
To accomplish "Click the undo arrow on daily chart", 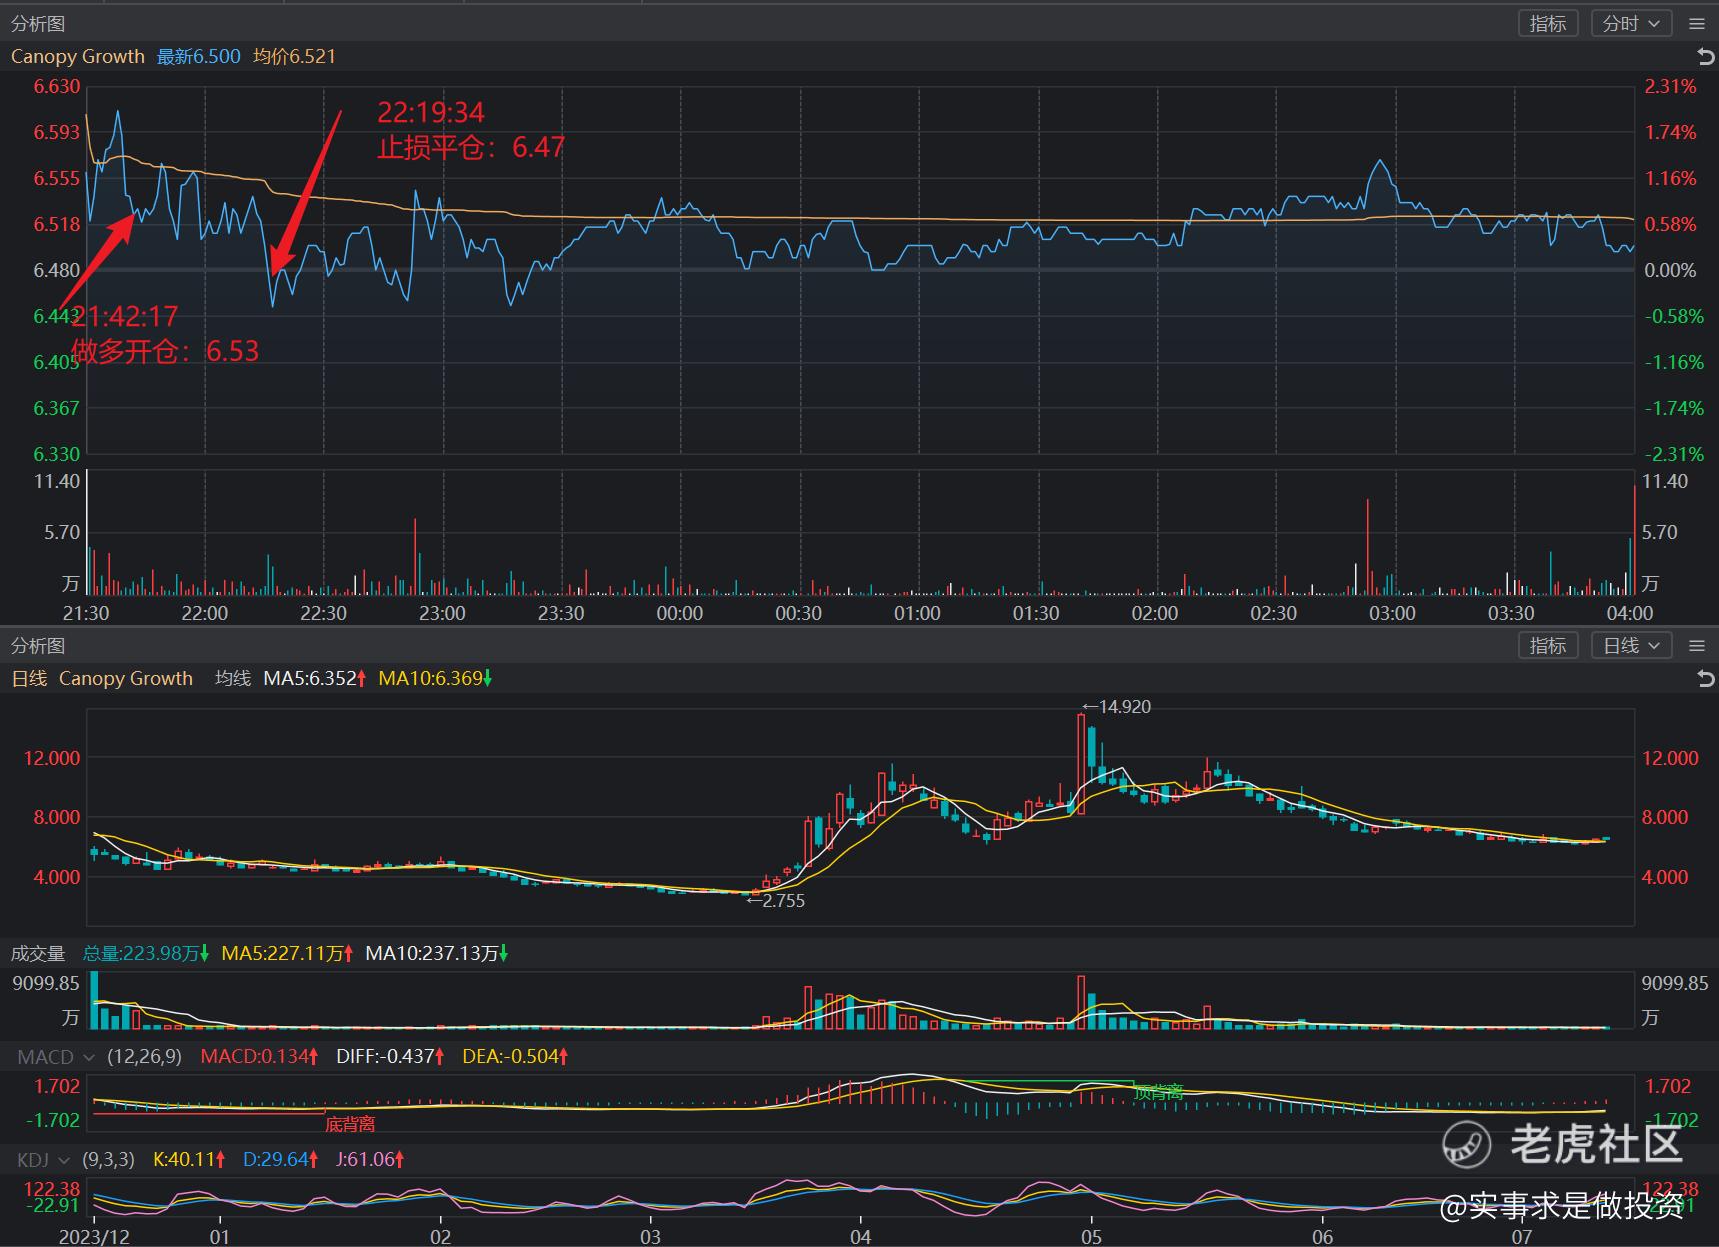I will coord(1706,679).
